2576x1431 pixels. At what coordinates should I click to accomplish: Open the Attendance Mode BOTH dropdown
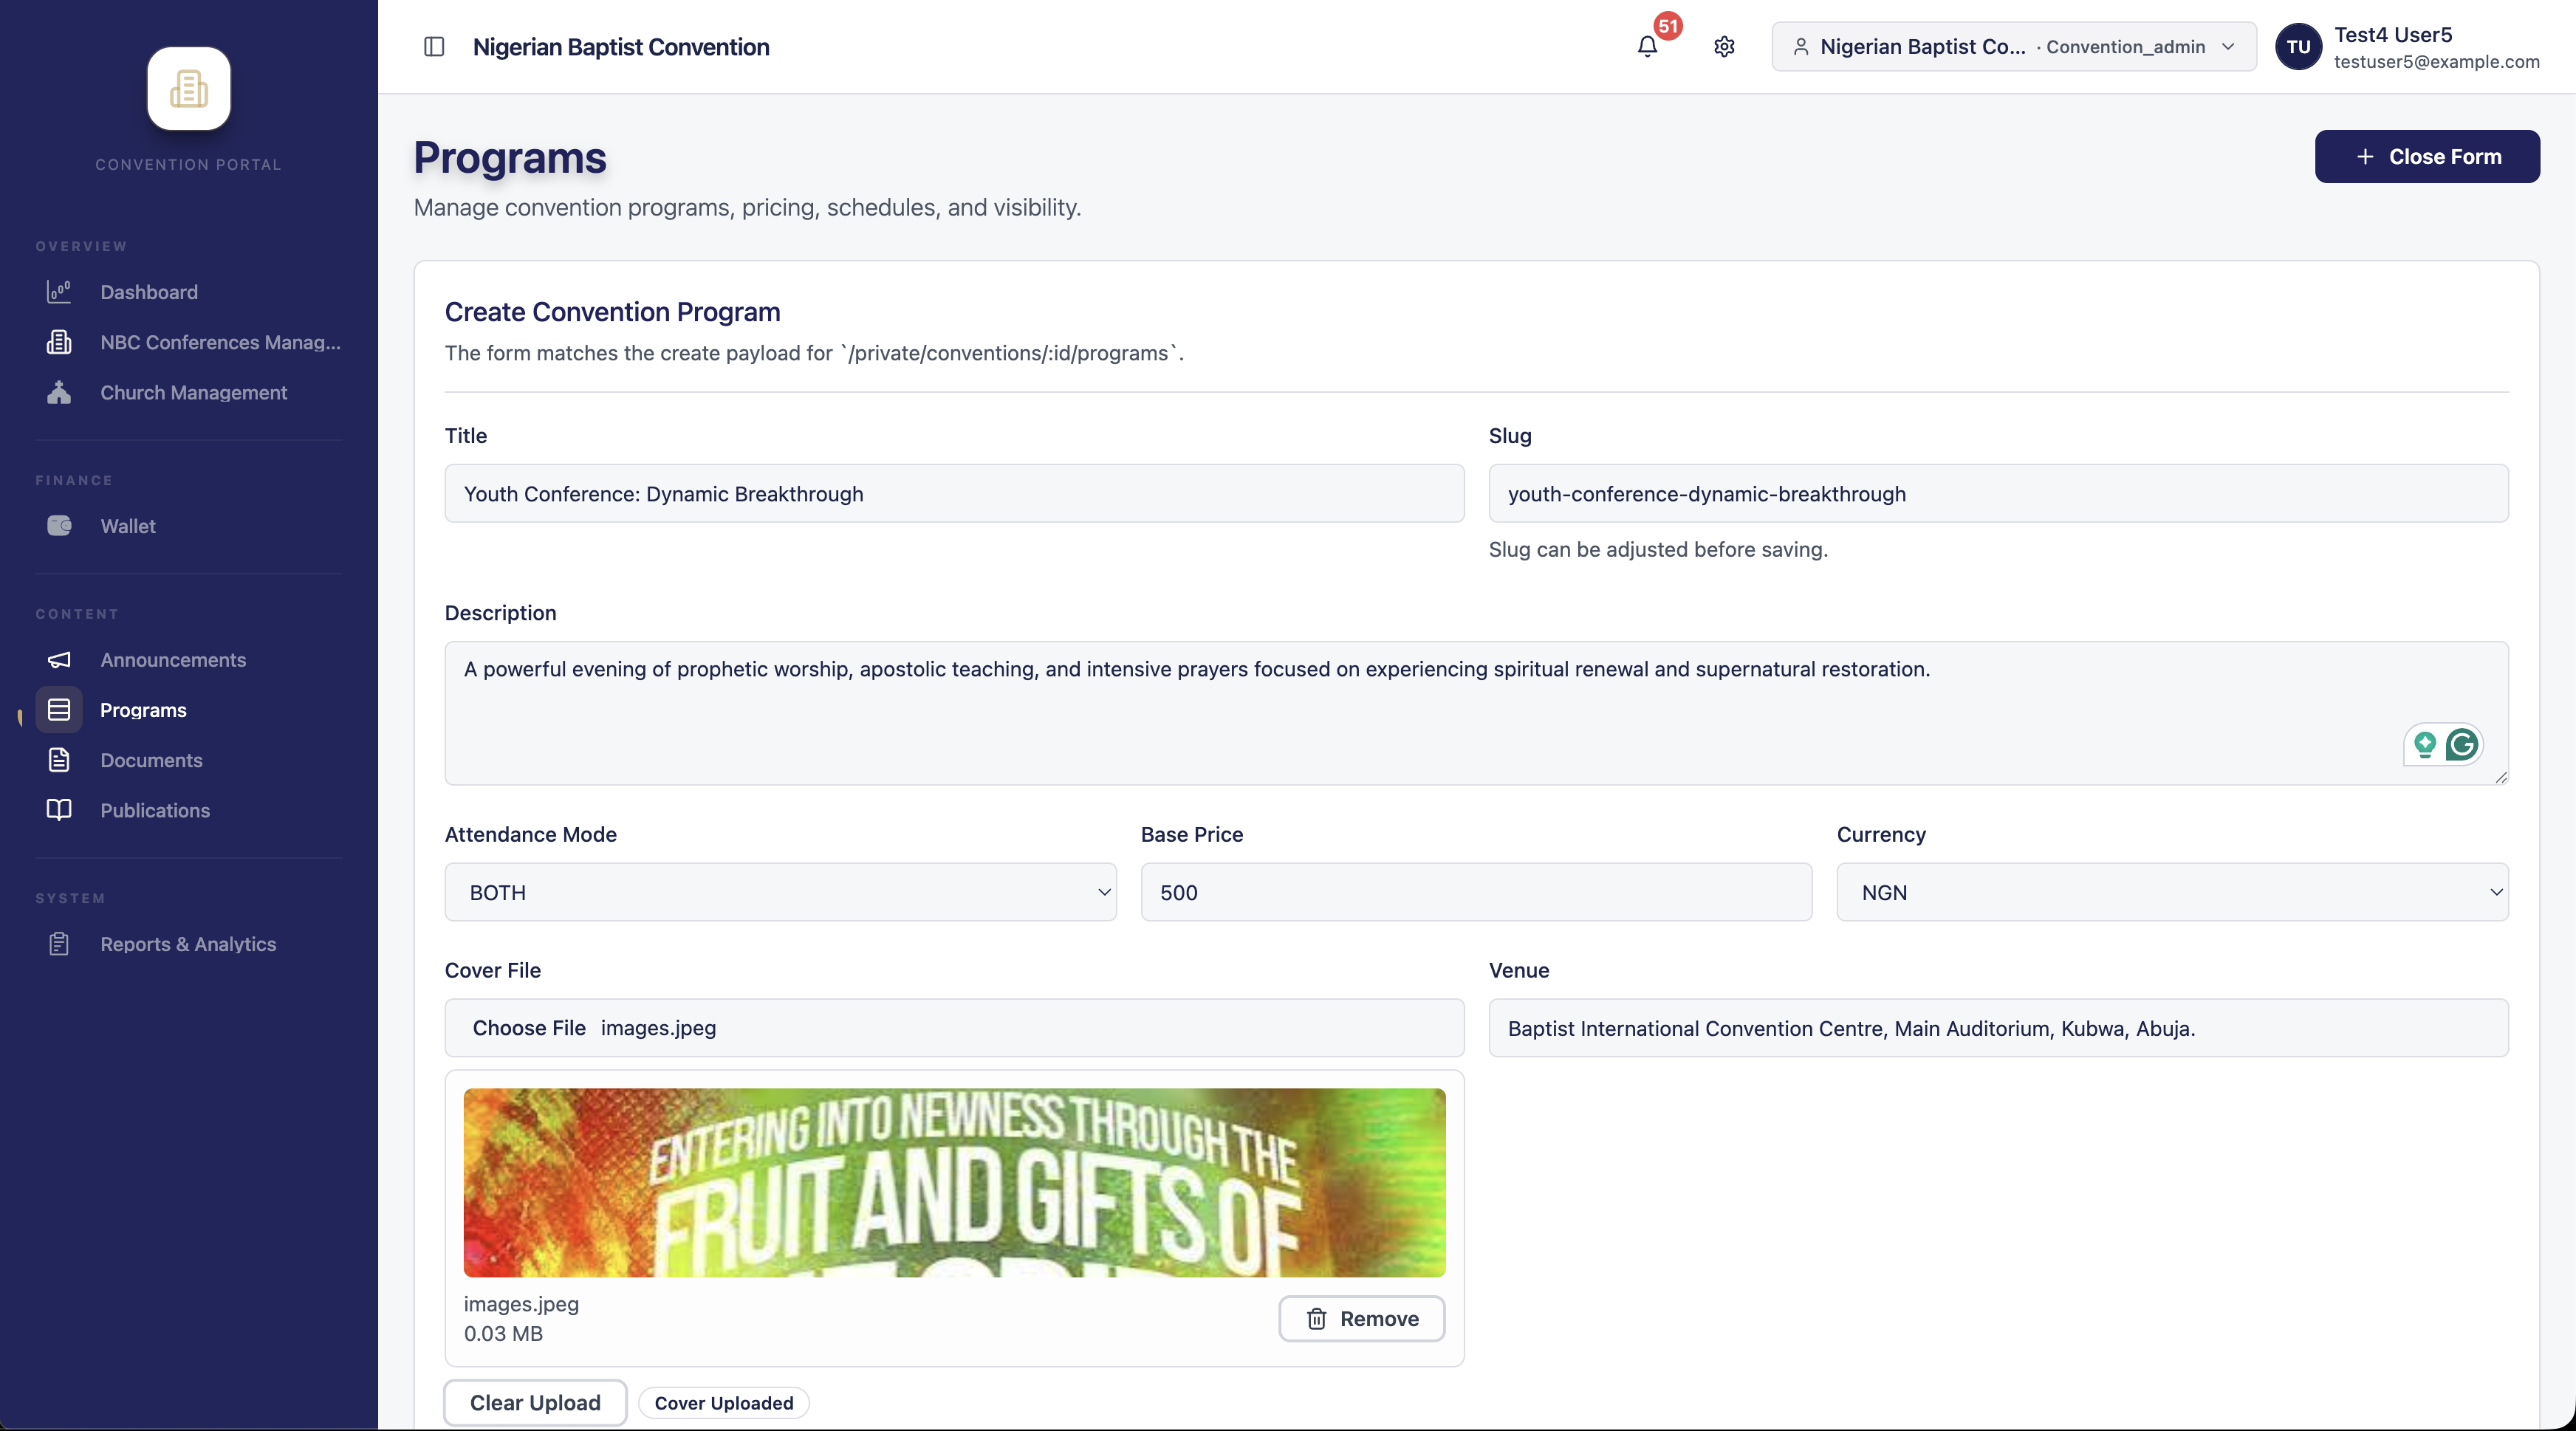pos(781,892)
